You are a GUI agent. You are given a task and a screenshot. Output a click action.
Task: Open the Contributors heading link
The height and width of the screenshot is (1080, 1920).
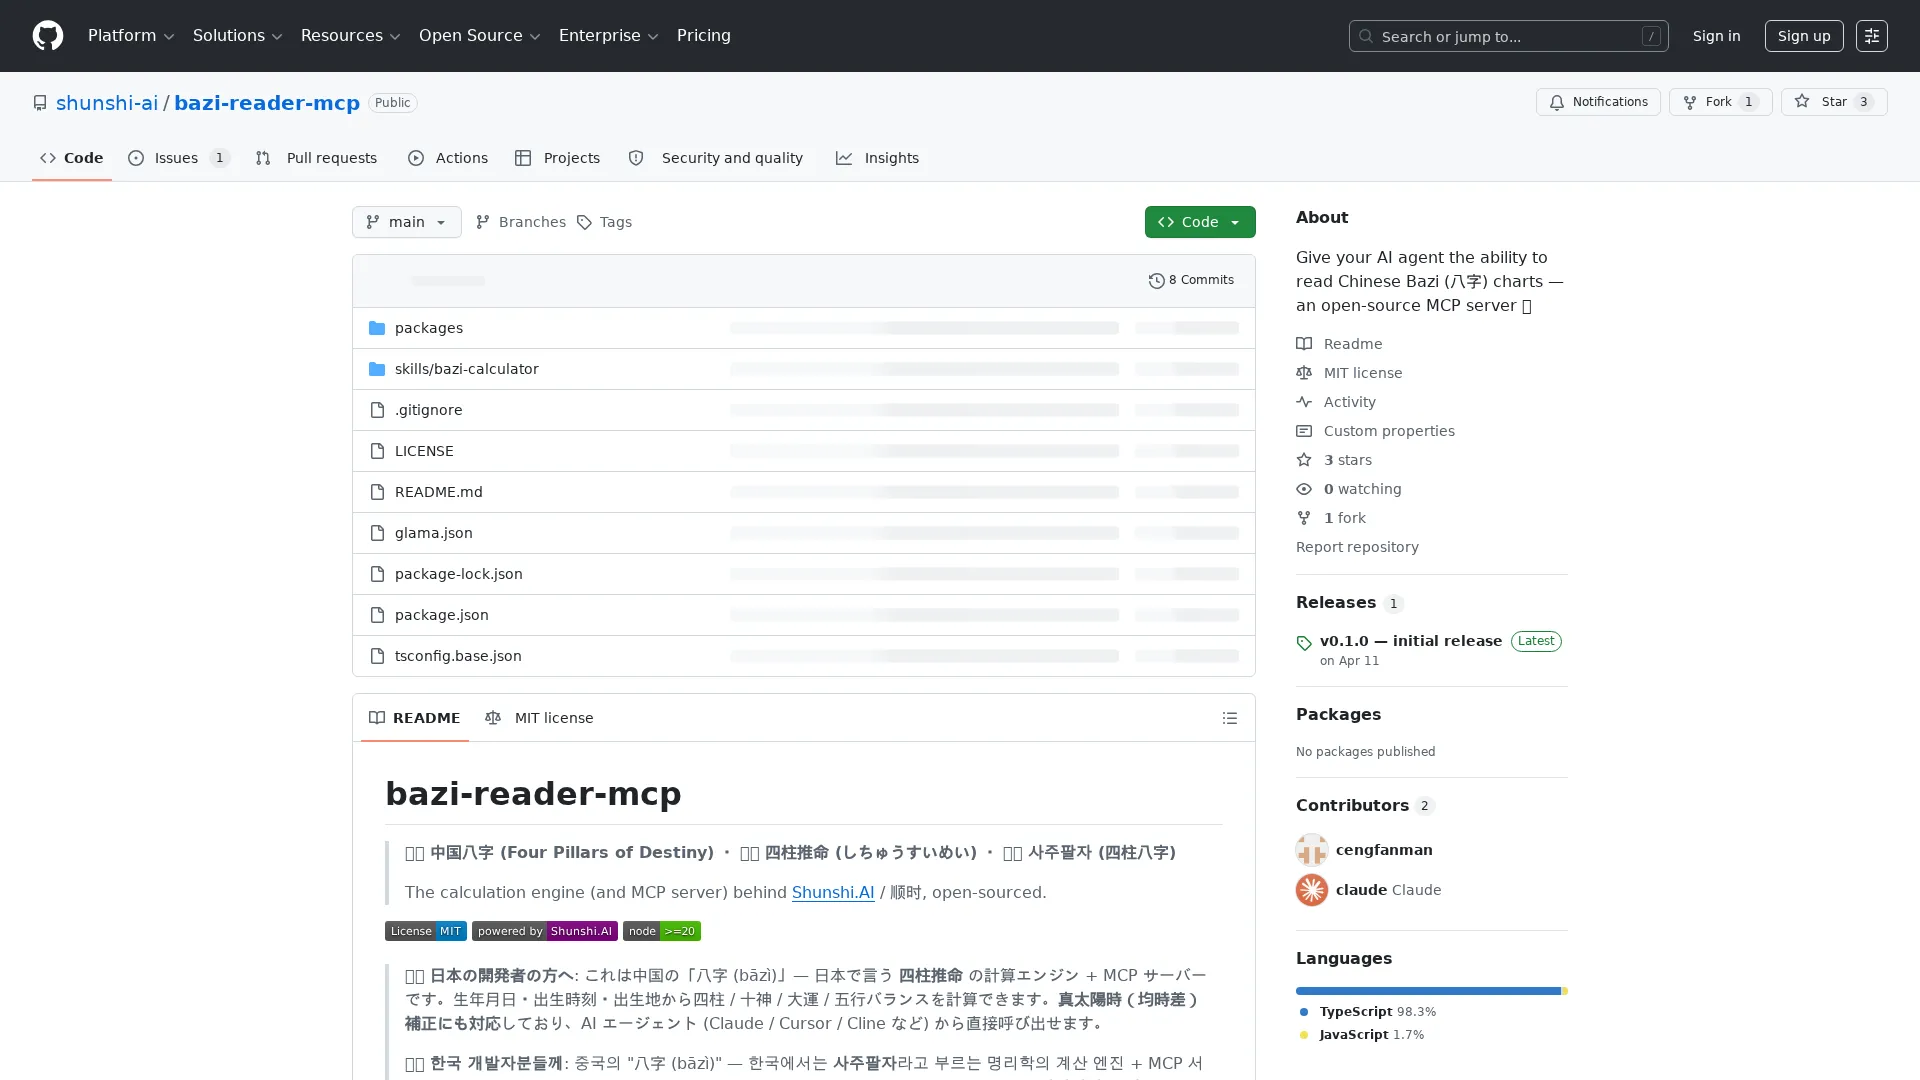[x=1366, y=805]
